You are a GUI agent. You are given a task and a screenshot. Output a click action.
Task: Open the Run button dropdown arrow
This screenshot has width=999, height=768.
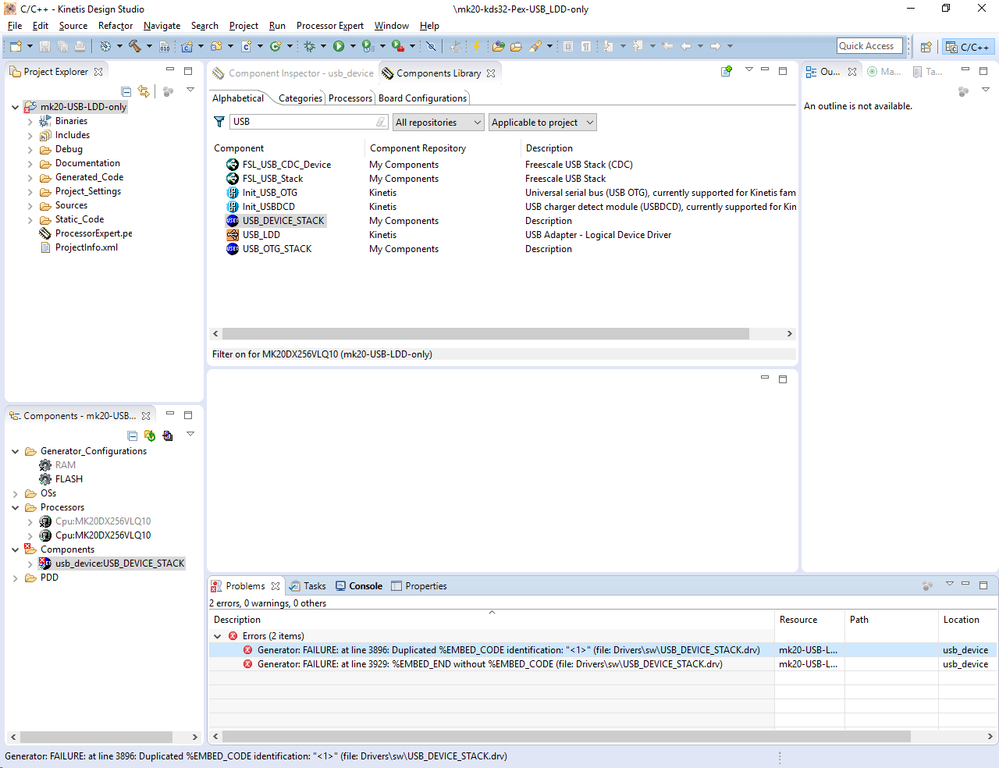coord(352,46)
